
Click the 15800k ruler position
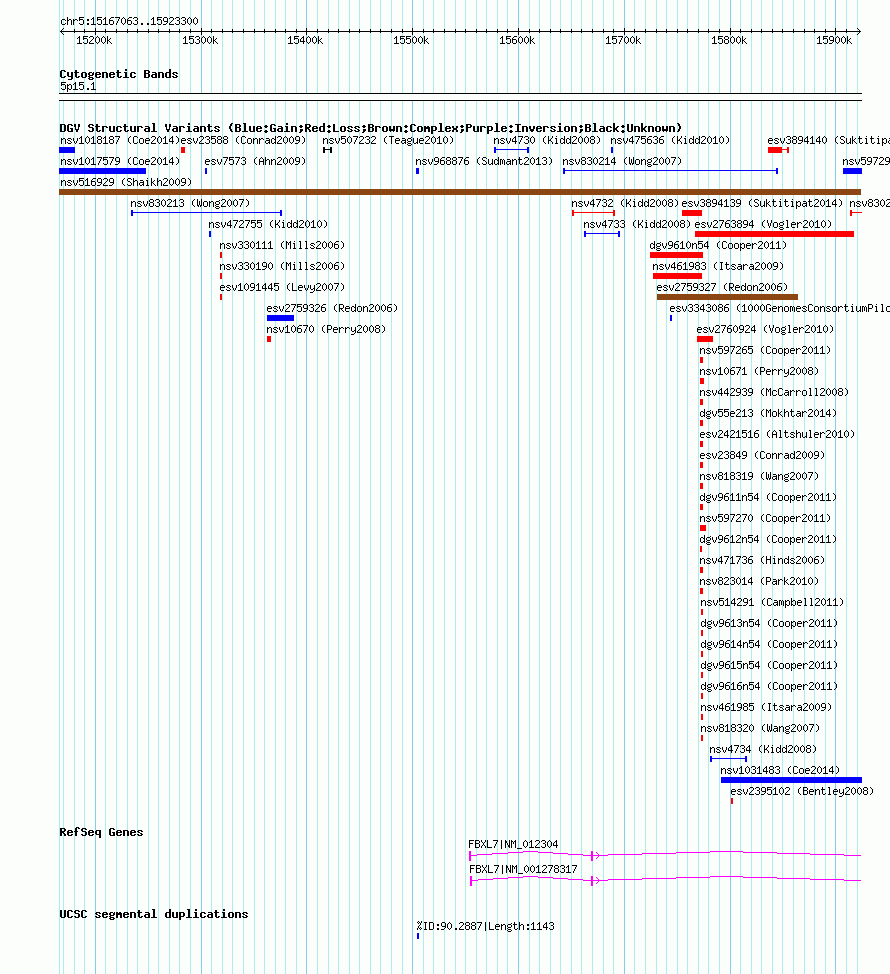pyautogui.click(x=729, y=41)
